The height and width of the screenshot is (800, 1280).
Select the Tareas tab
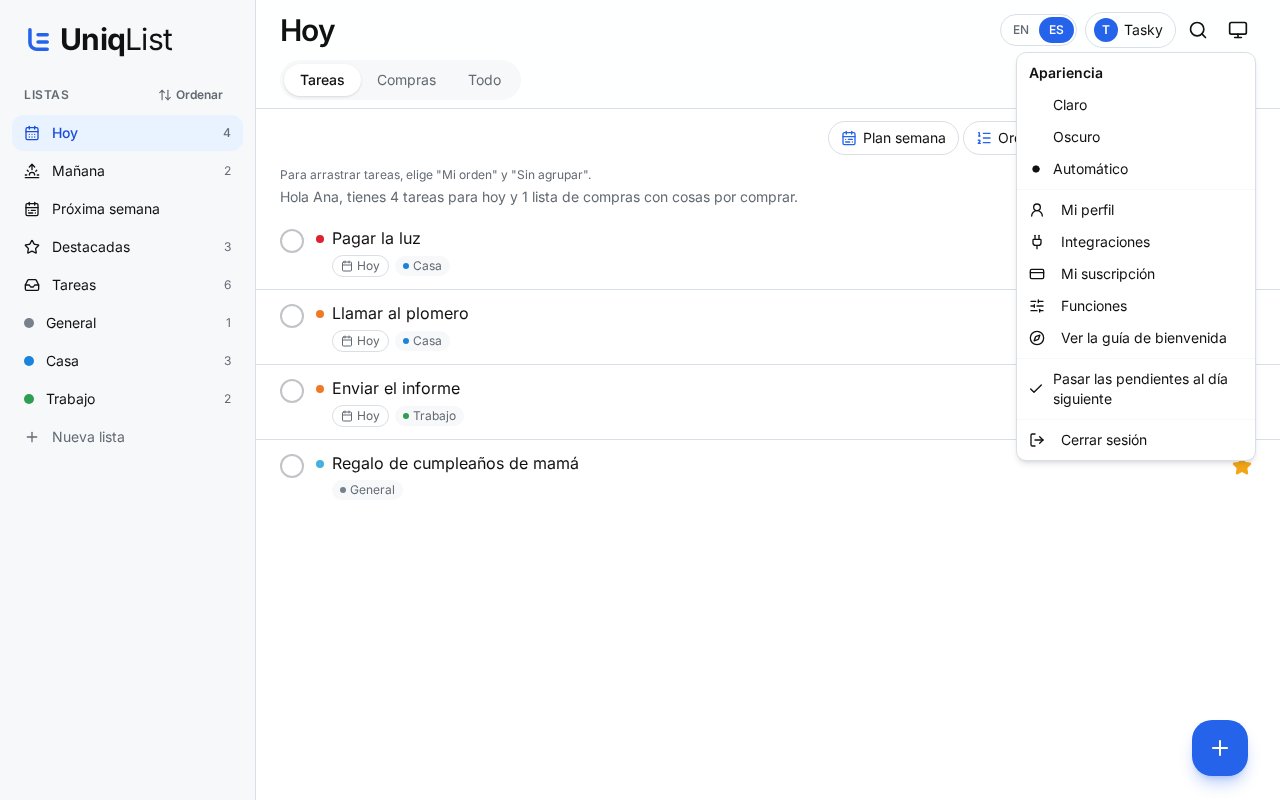322,80
